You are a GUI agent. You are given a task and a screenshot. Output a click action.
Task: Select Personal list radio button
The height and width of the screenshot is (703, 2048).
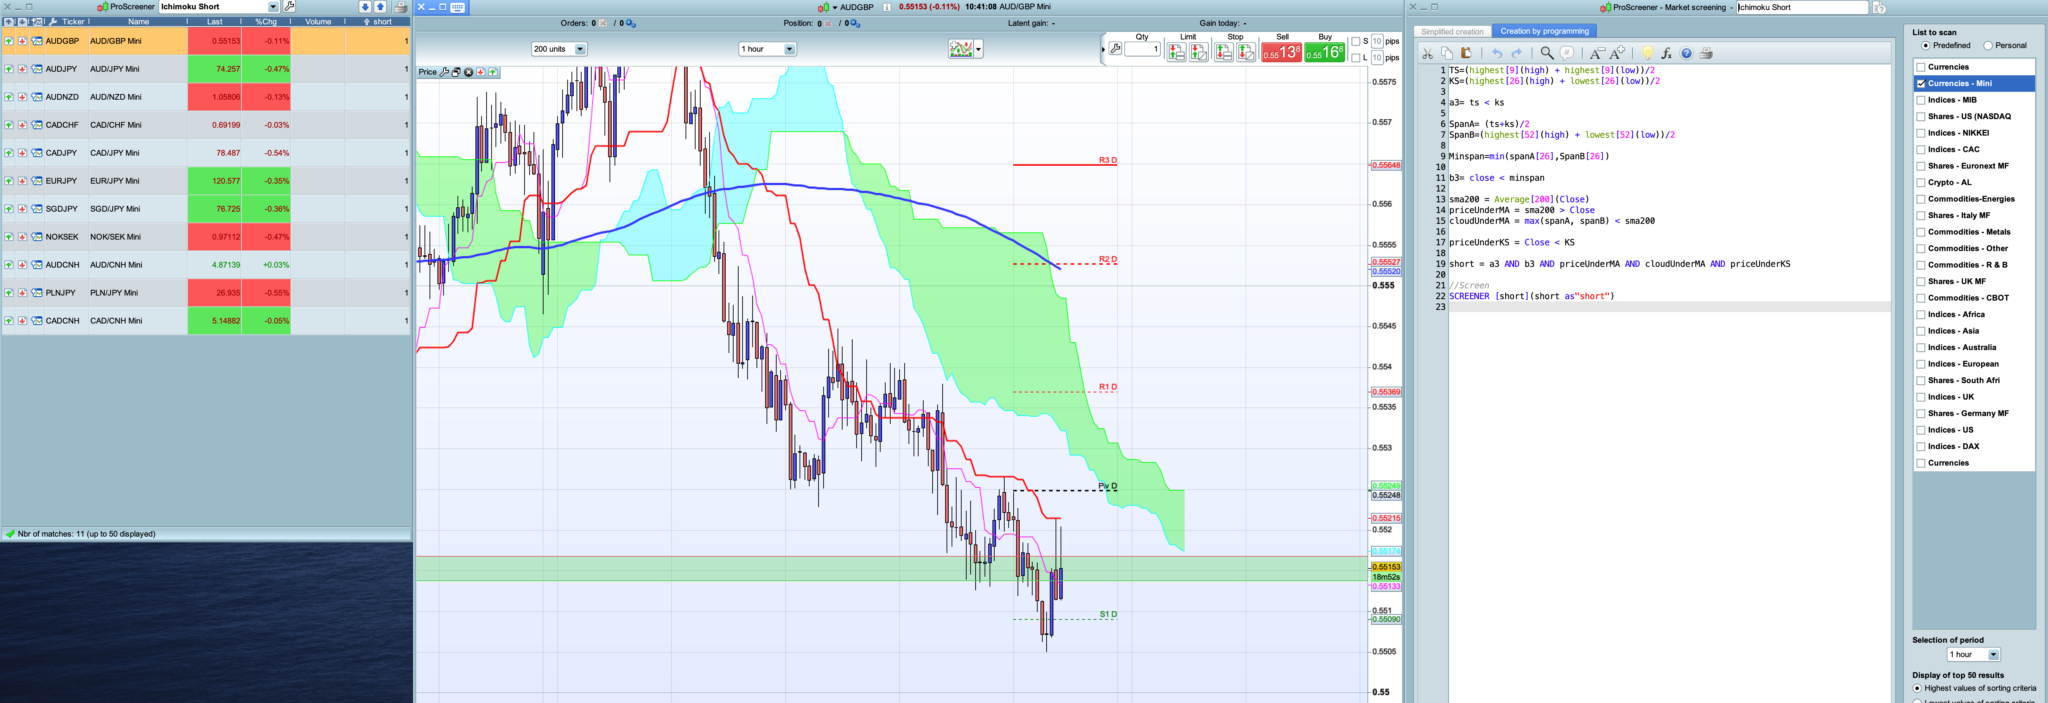[x=1987, y=45]
